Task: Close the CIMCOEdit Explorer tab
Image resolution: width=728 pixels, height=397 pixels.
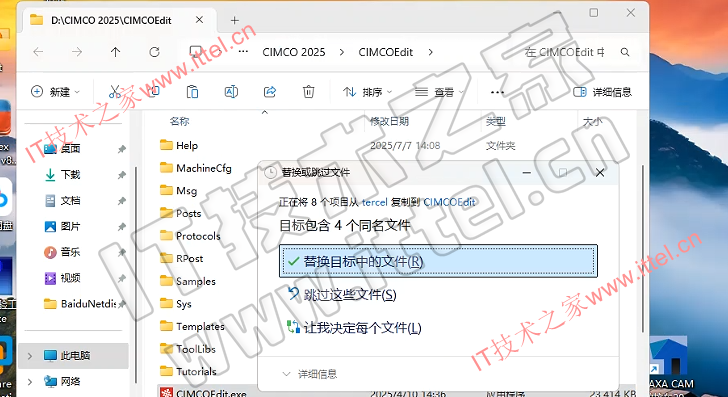Action: [199, 20]
